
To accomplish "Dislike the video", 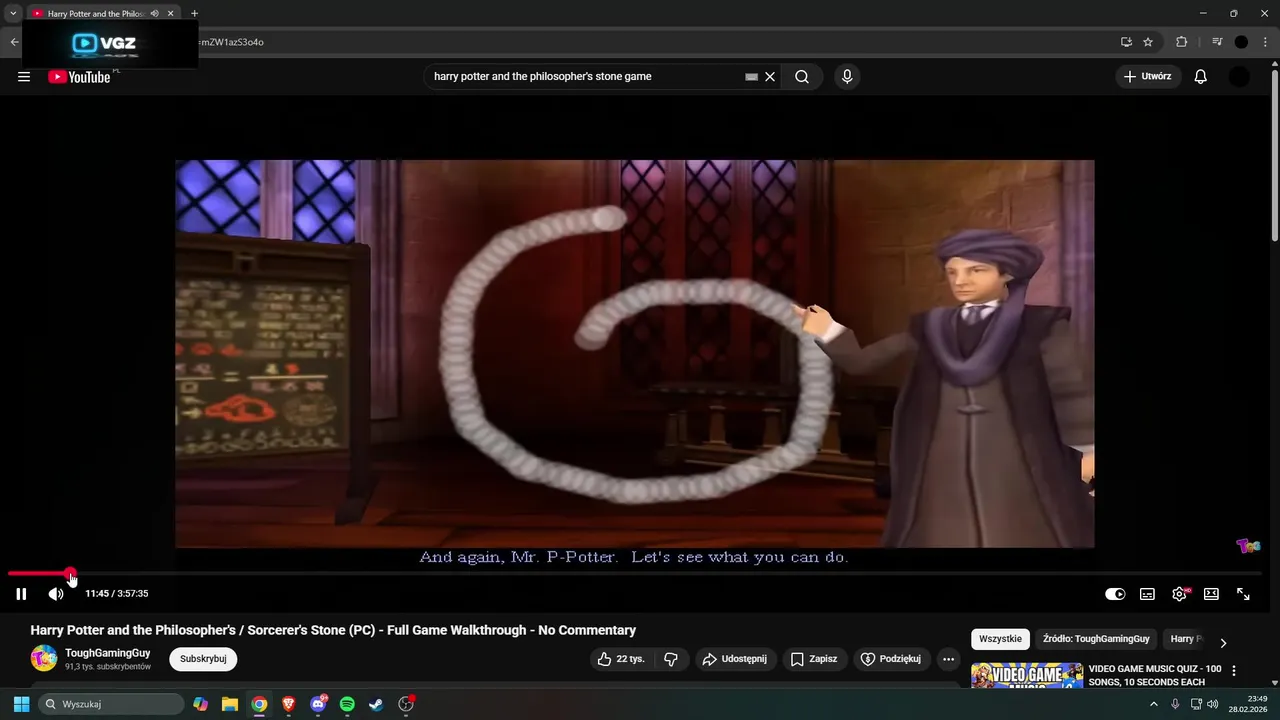I will point(671,659).
